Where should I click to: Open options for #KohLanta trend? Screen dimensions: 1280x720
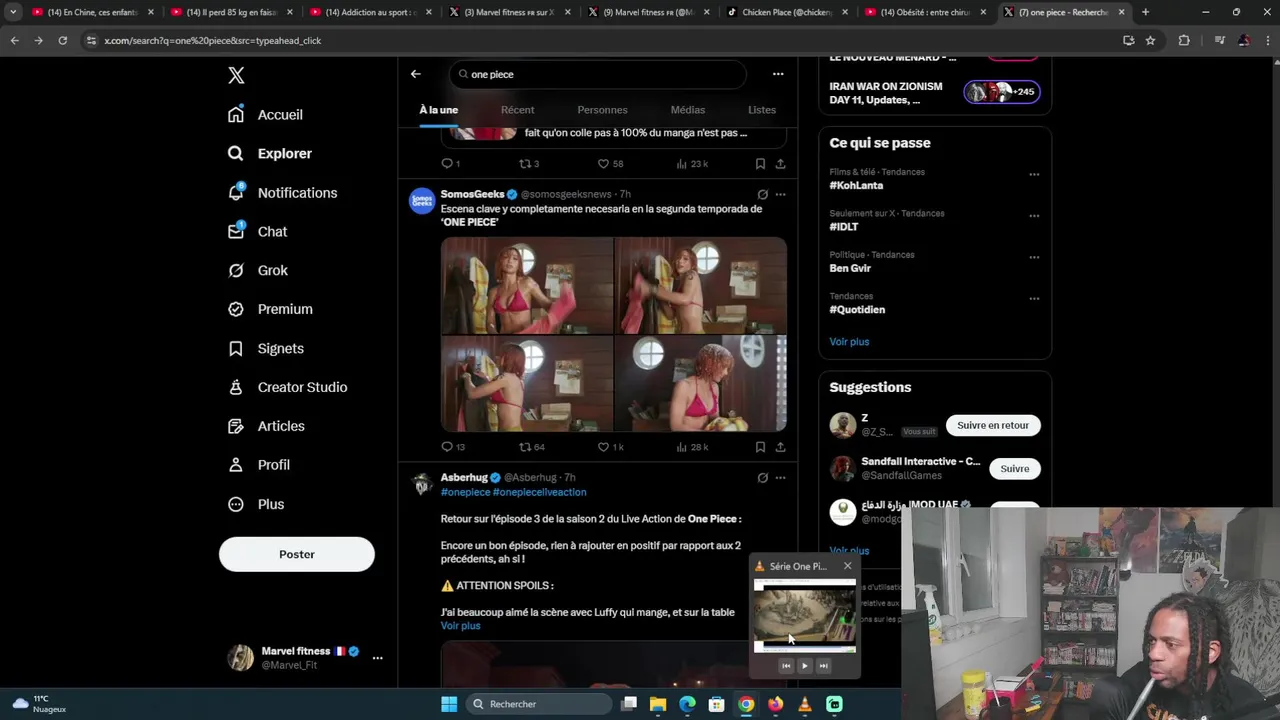[x=1034, y=174]
